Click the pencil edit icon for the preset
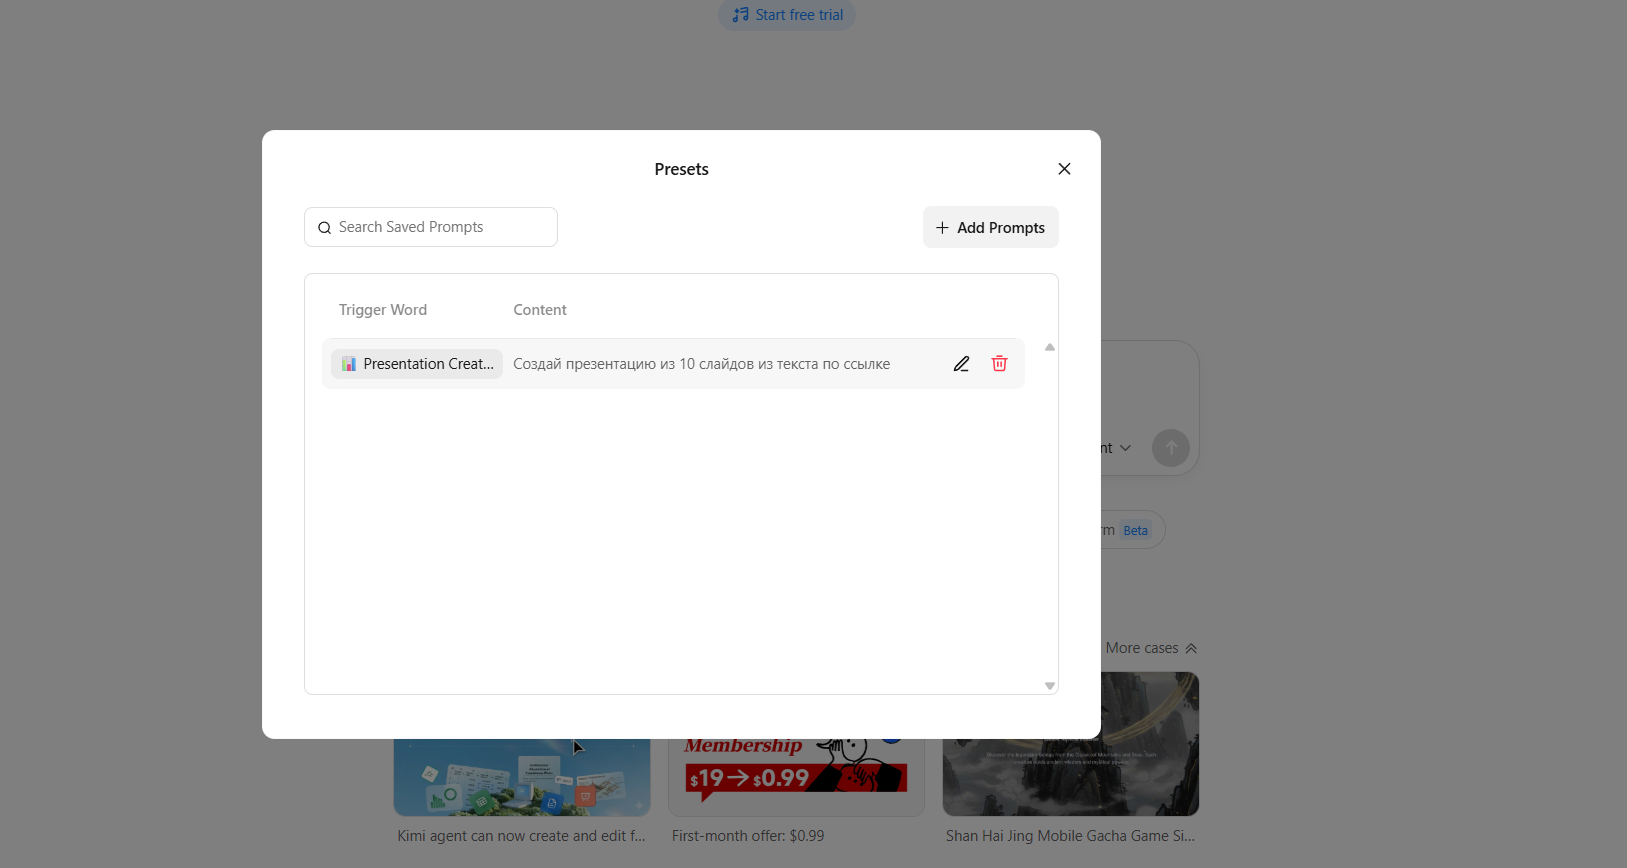 click(961, 364)
